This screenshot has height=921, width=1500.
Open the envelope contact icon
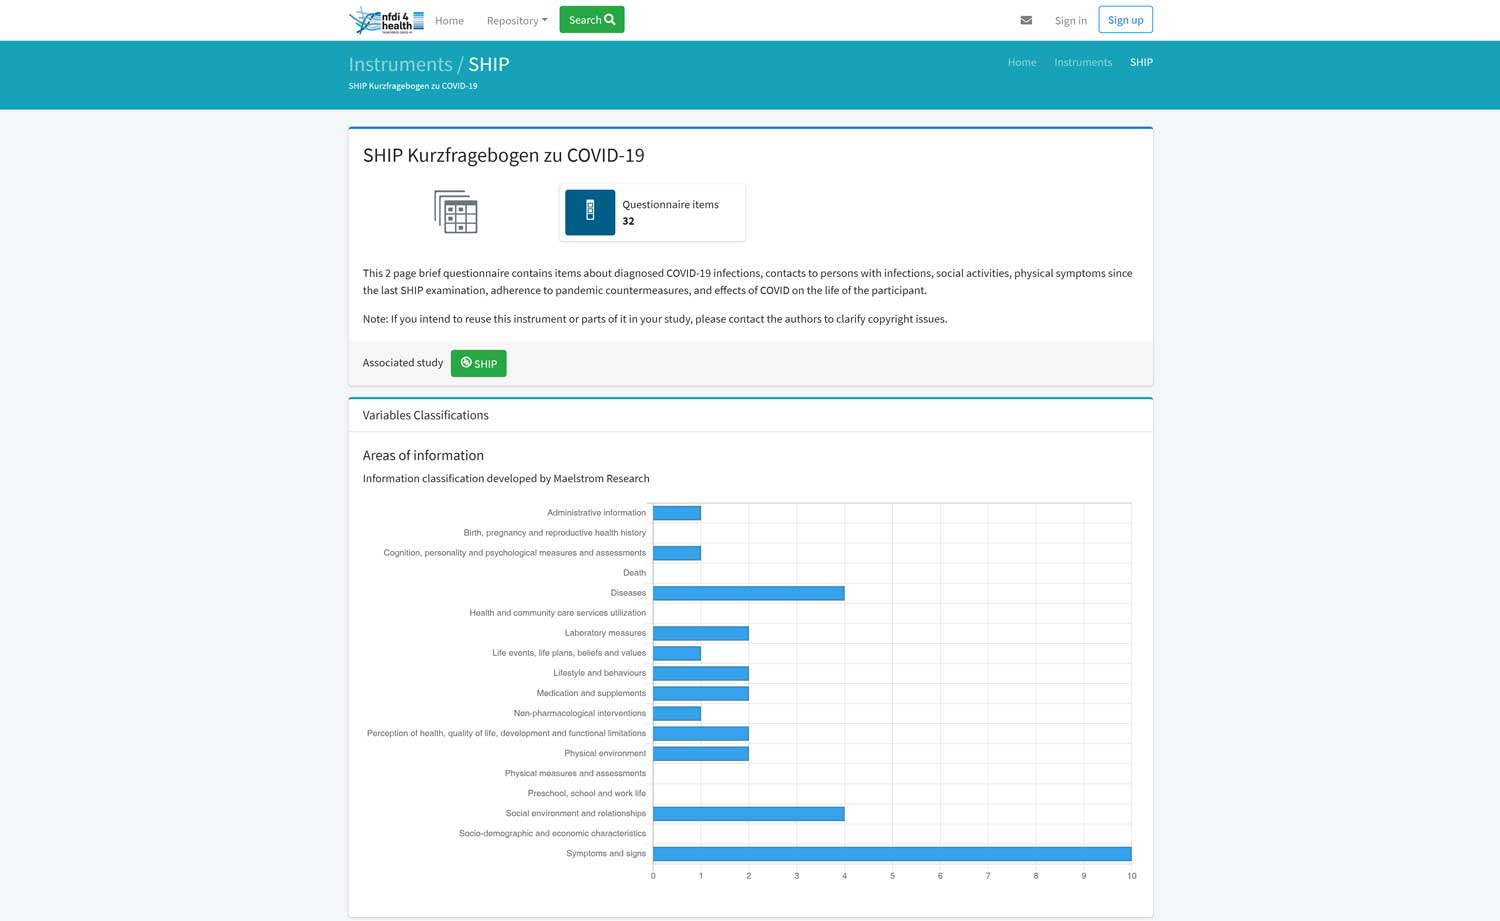tap(1026, 20)
